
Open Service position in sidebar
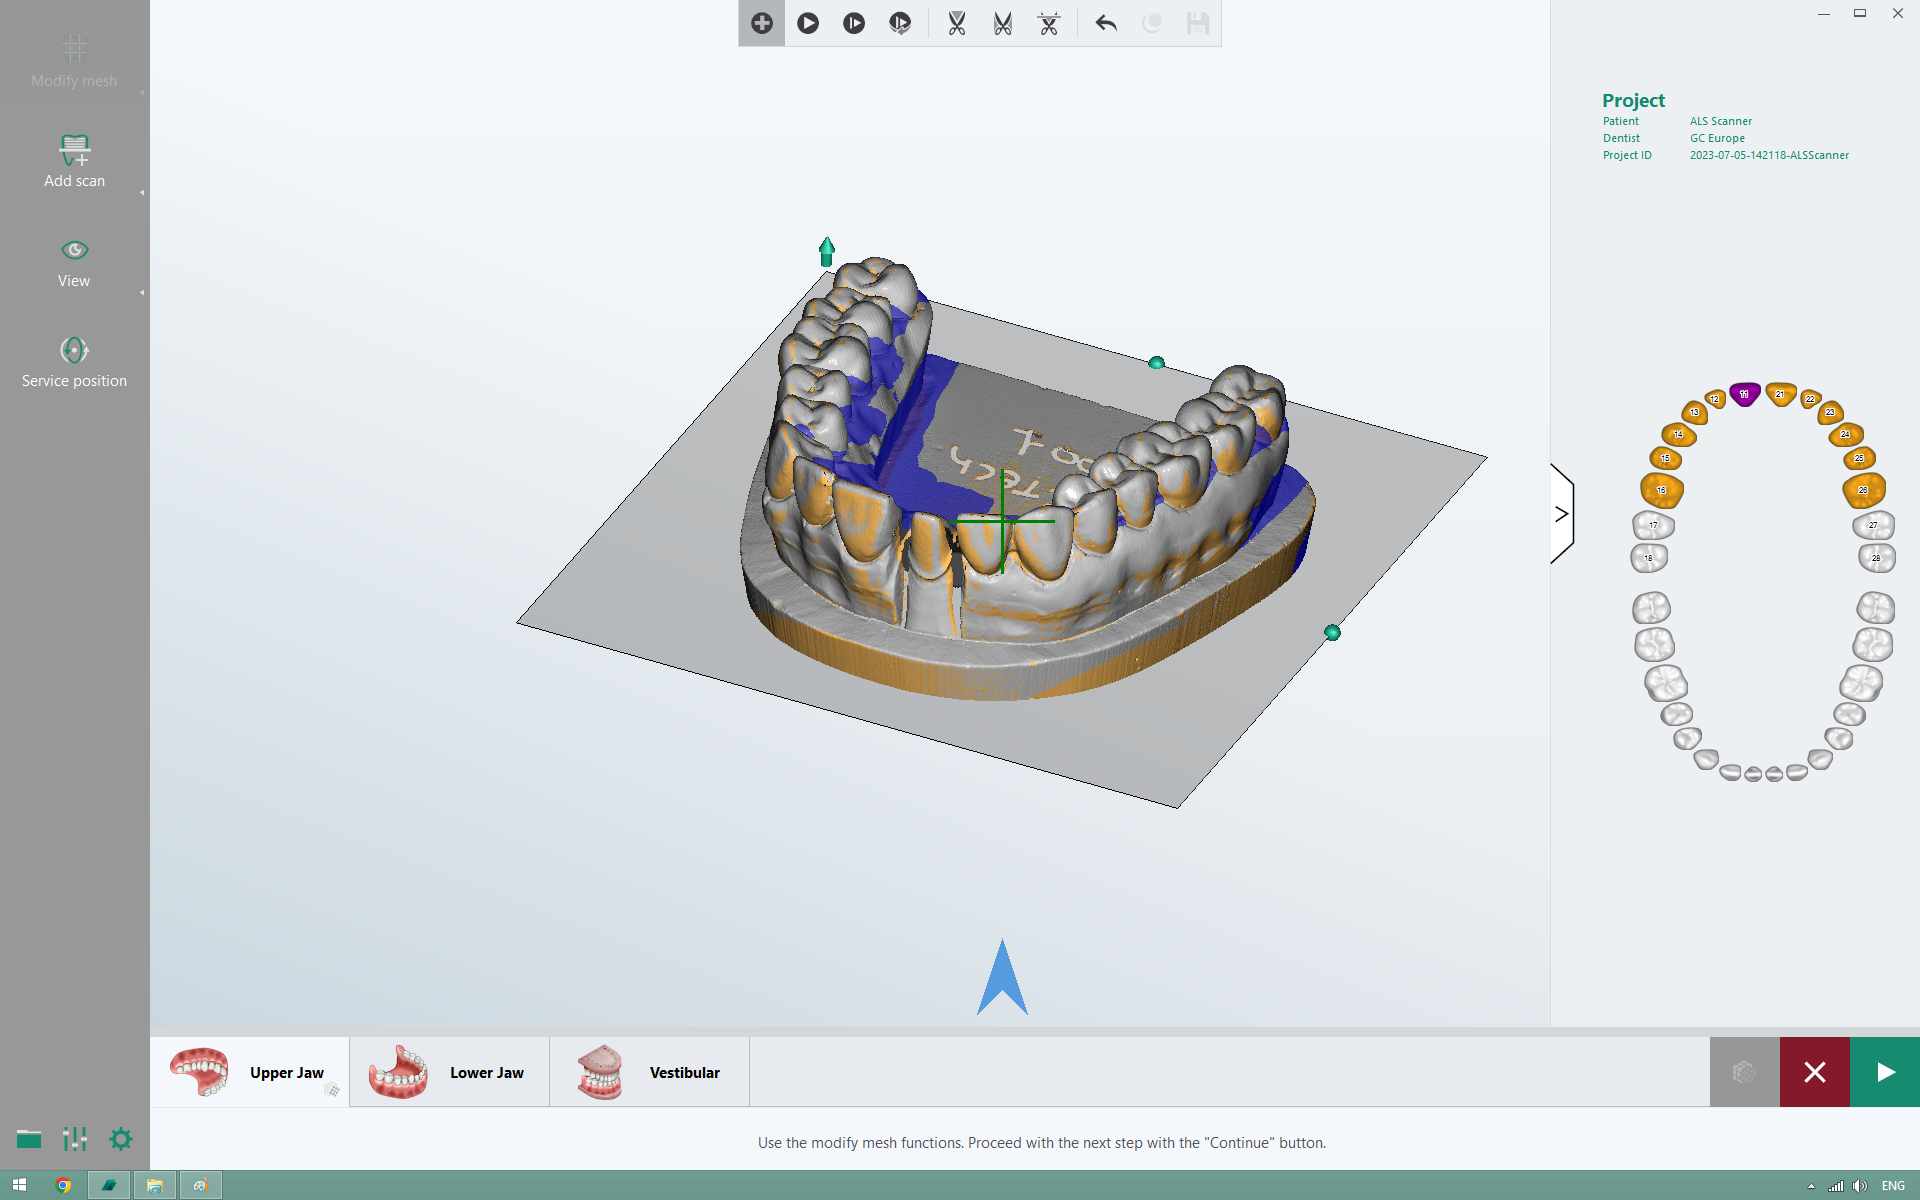pyautogui.click(x=74, y=361)
